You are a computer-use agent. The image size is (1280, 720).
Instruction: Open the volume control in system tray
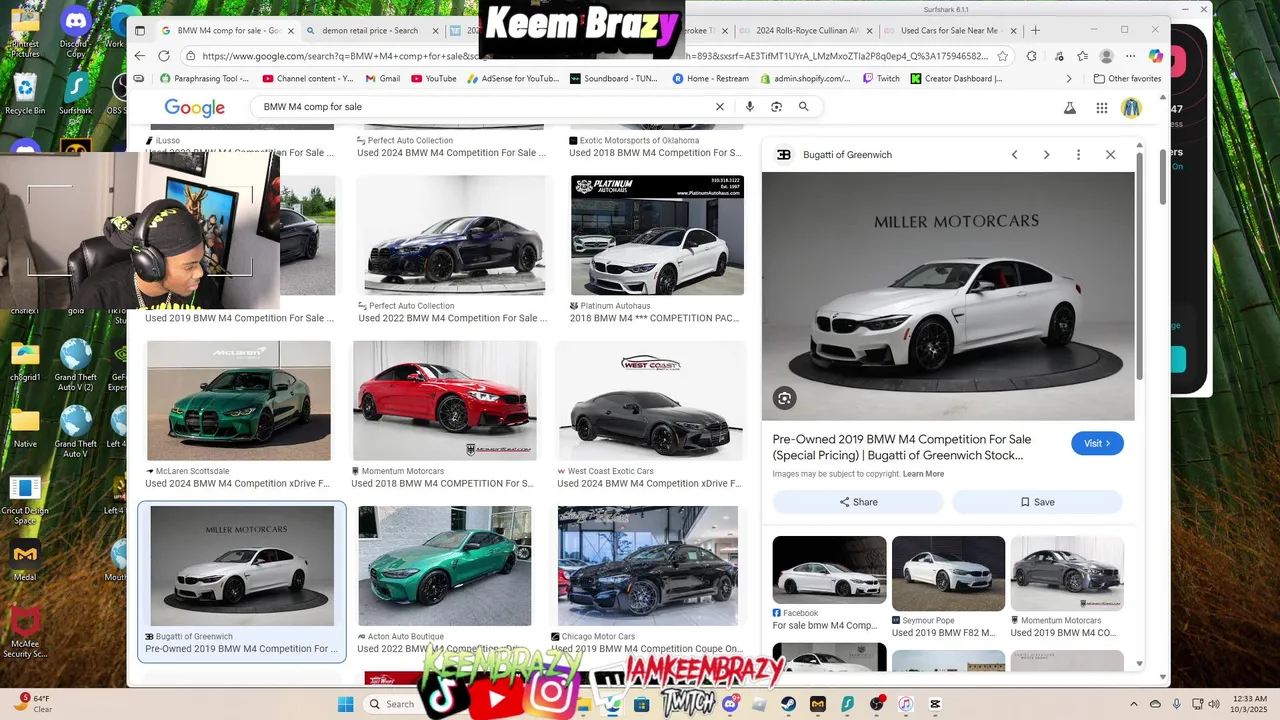[1214, 704]
